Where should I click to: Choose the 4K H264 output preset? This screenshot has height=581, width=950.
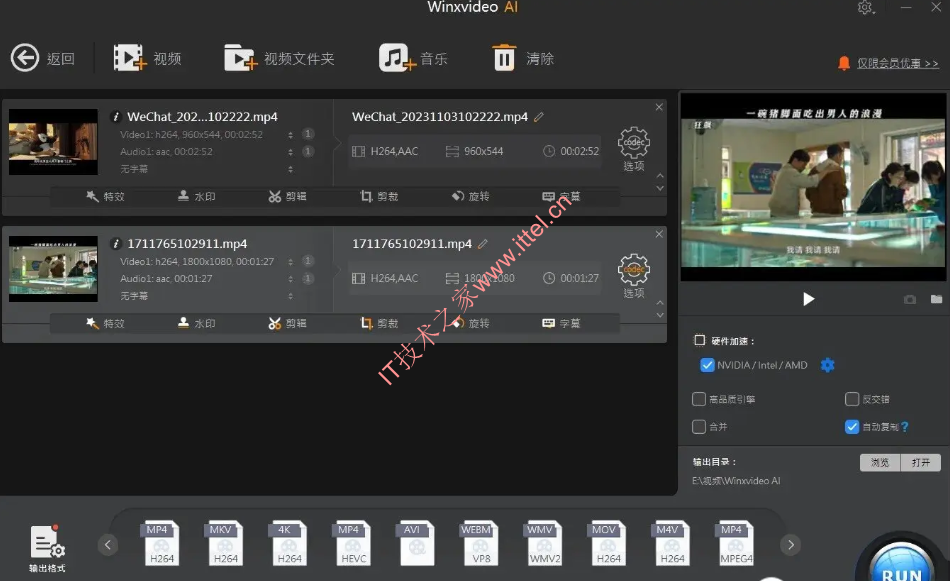coord(289,543)
